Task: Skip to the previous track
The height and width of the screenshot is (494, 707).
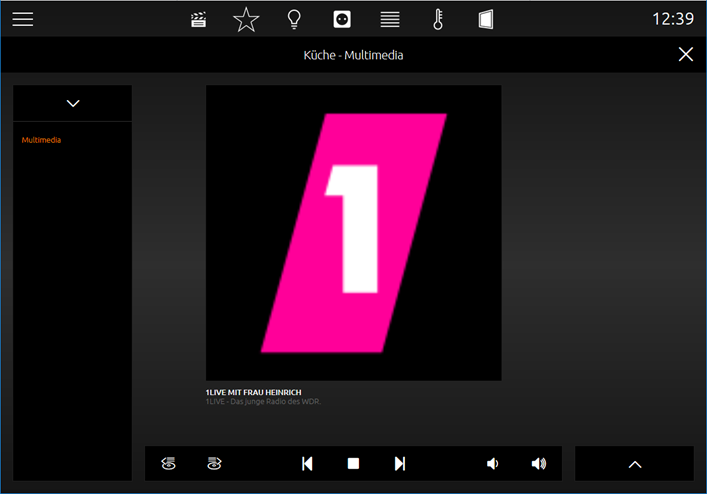Action: pyautogui.click(x=307, y=463)
